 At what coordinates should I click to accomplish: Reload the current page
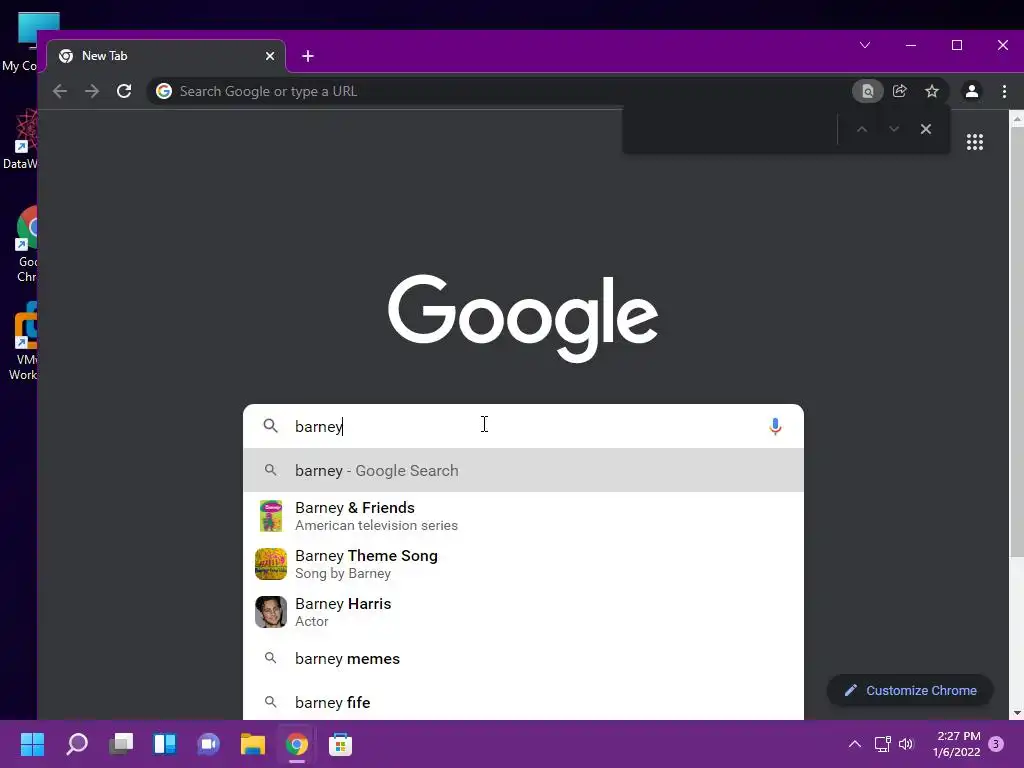124,91
